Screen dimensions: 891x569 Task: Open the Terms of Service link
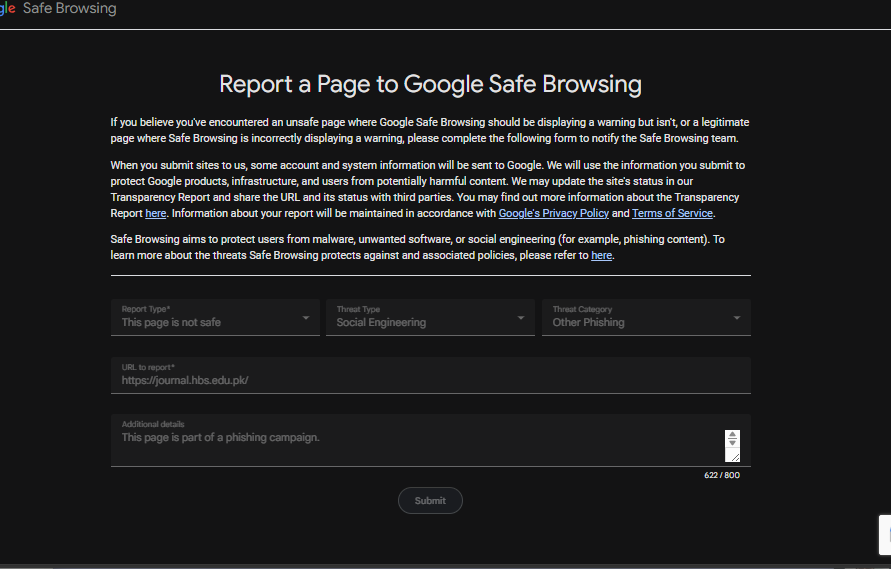672,213
